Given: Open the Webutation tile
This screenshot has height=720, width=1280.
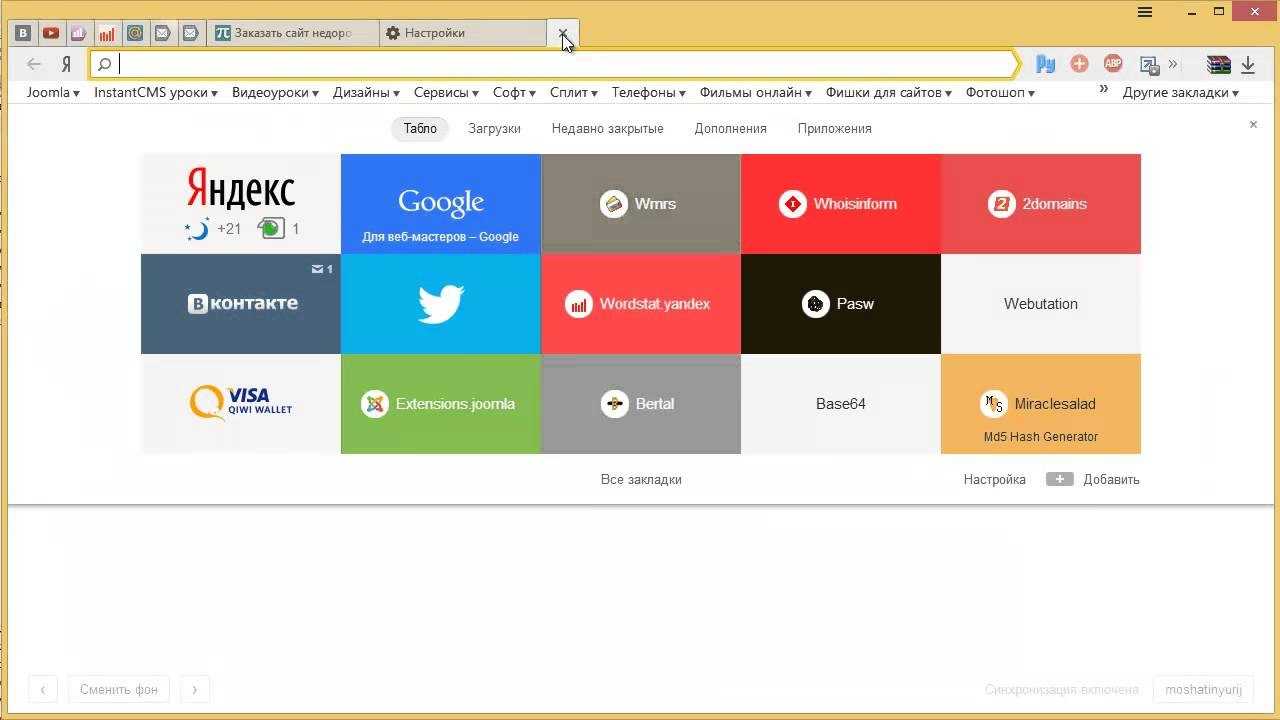Looking at the screenshot, I should click(x=1041, y=304).
